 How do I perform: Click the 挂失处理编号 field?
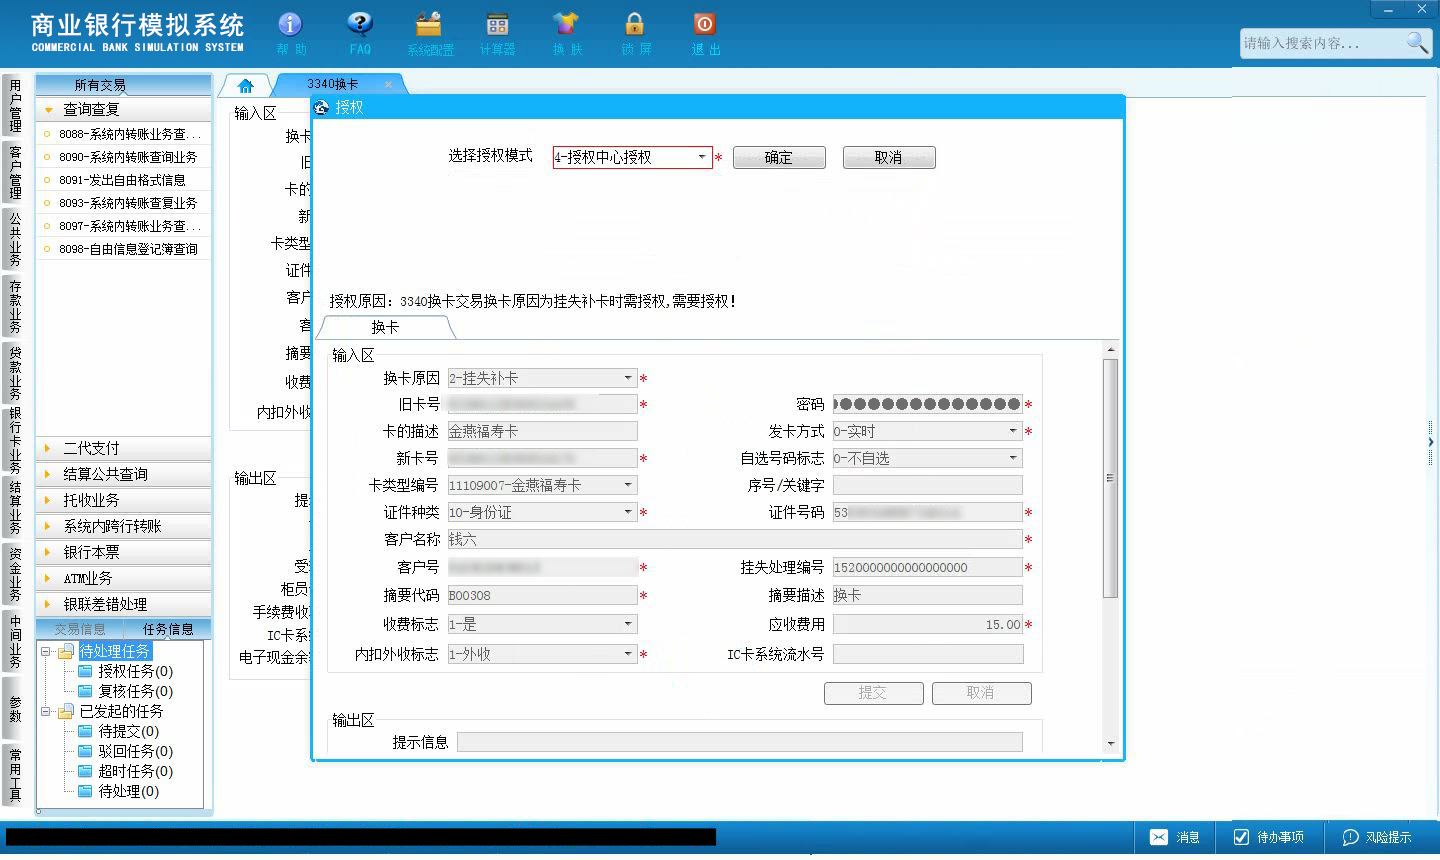(927, 567)
